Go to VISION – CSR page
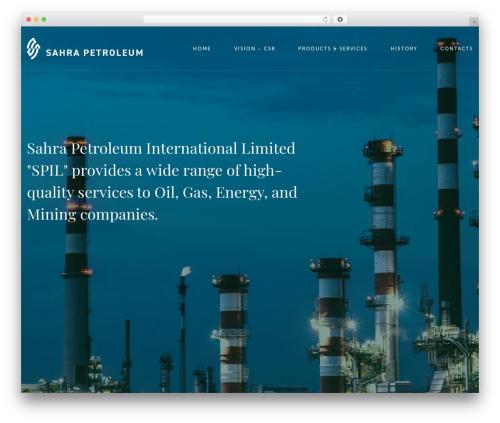The image size is (500, 423). (254, 49)
